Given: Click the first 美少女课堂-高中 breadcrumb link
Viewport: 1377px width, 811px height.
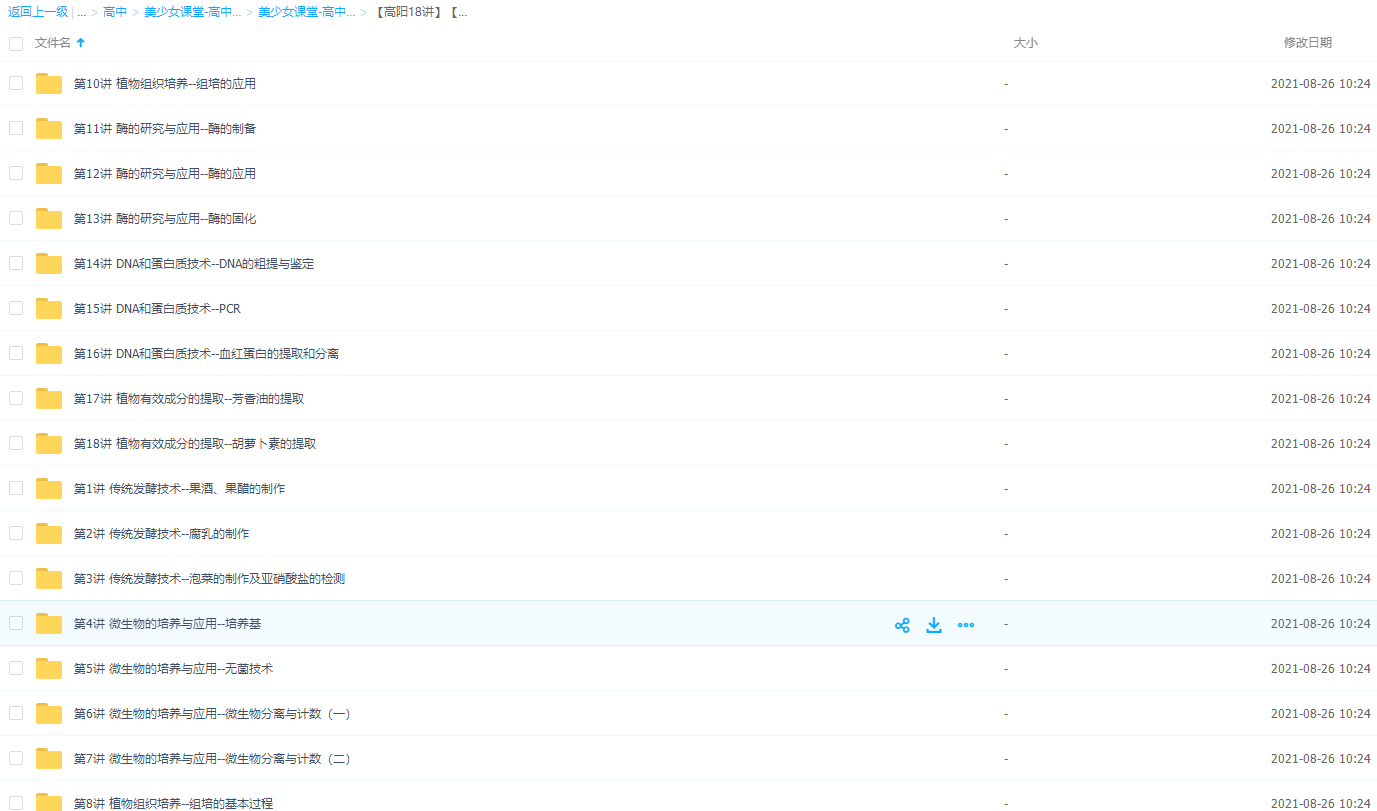Looking at the screenshot, I should pos(192,13).
